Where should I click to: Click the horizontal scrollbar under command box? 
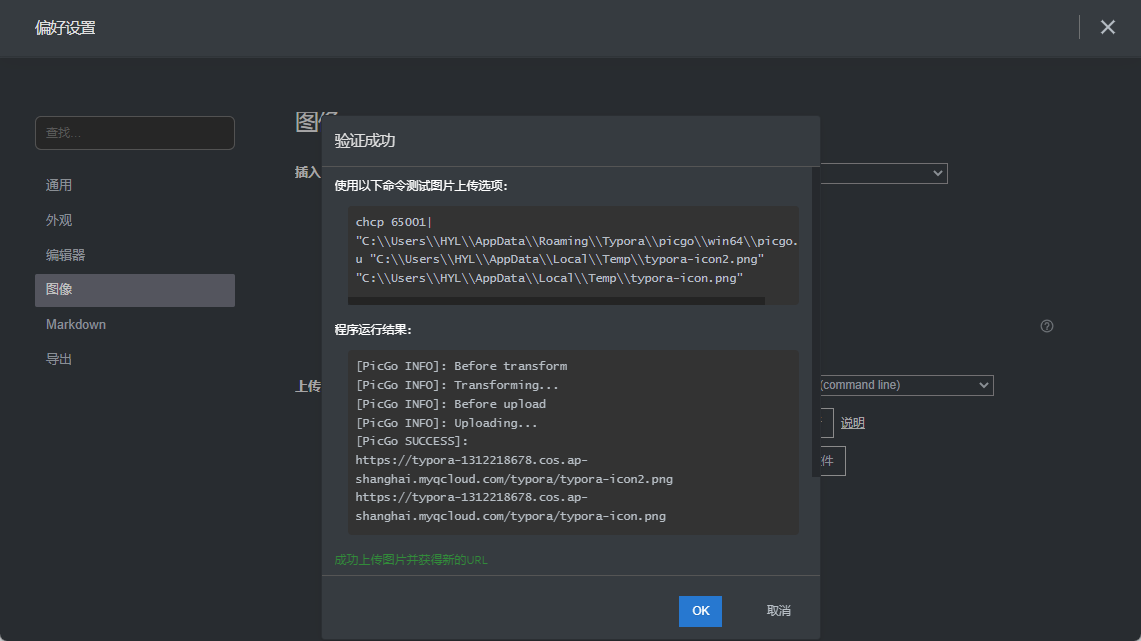(556, 300)
